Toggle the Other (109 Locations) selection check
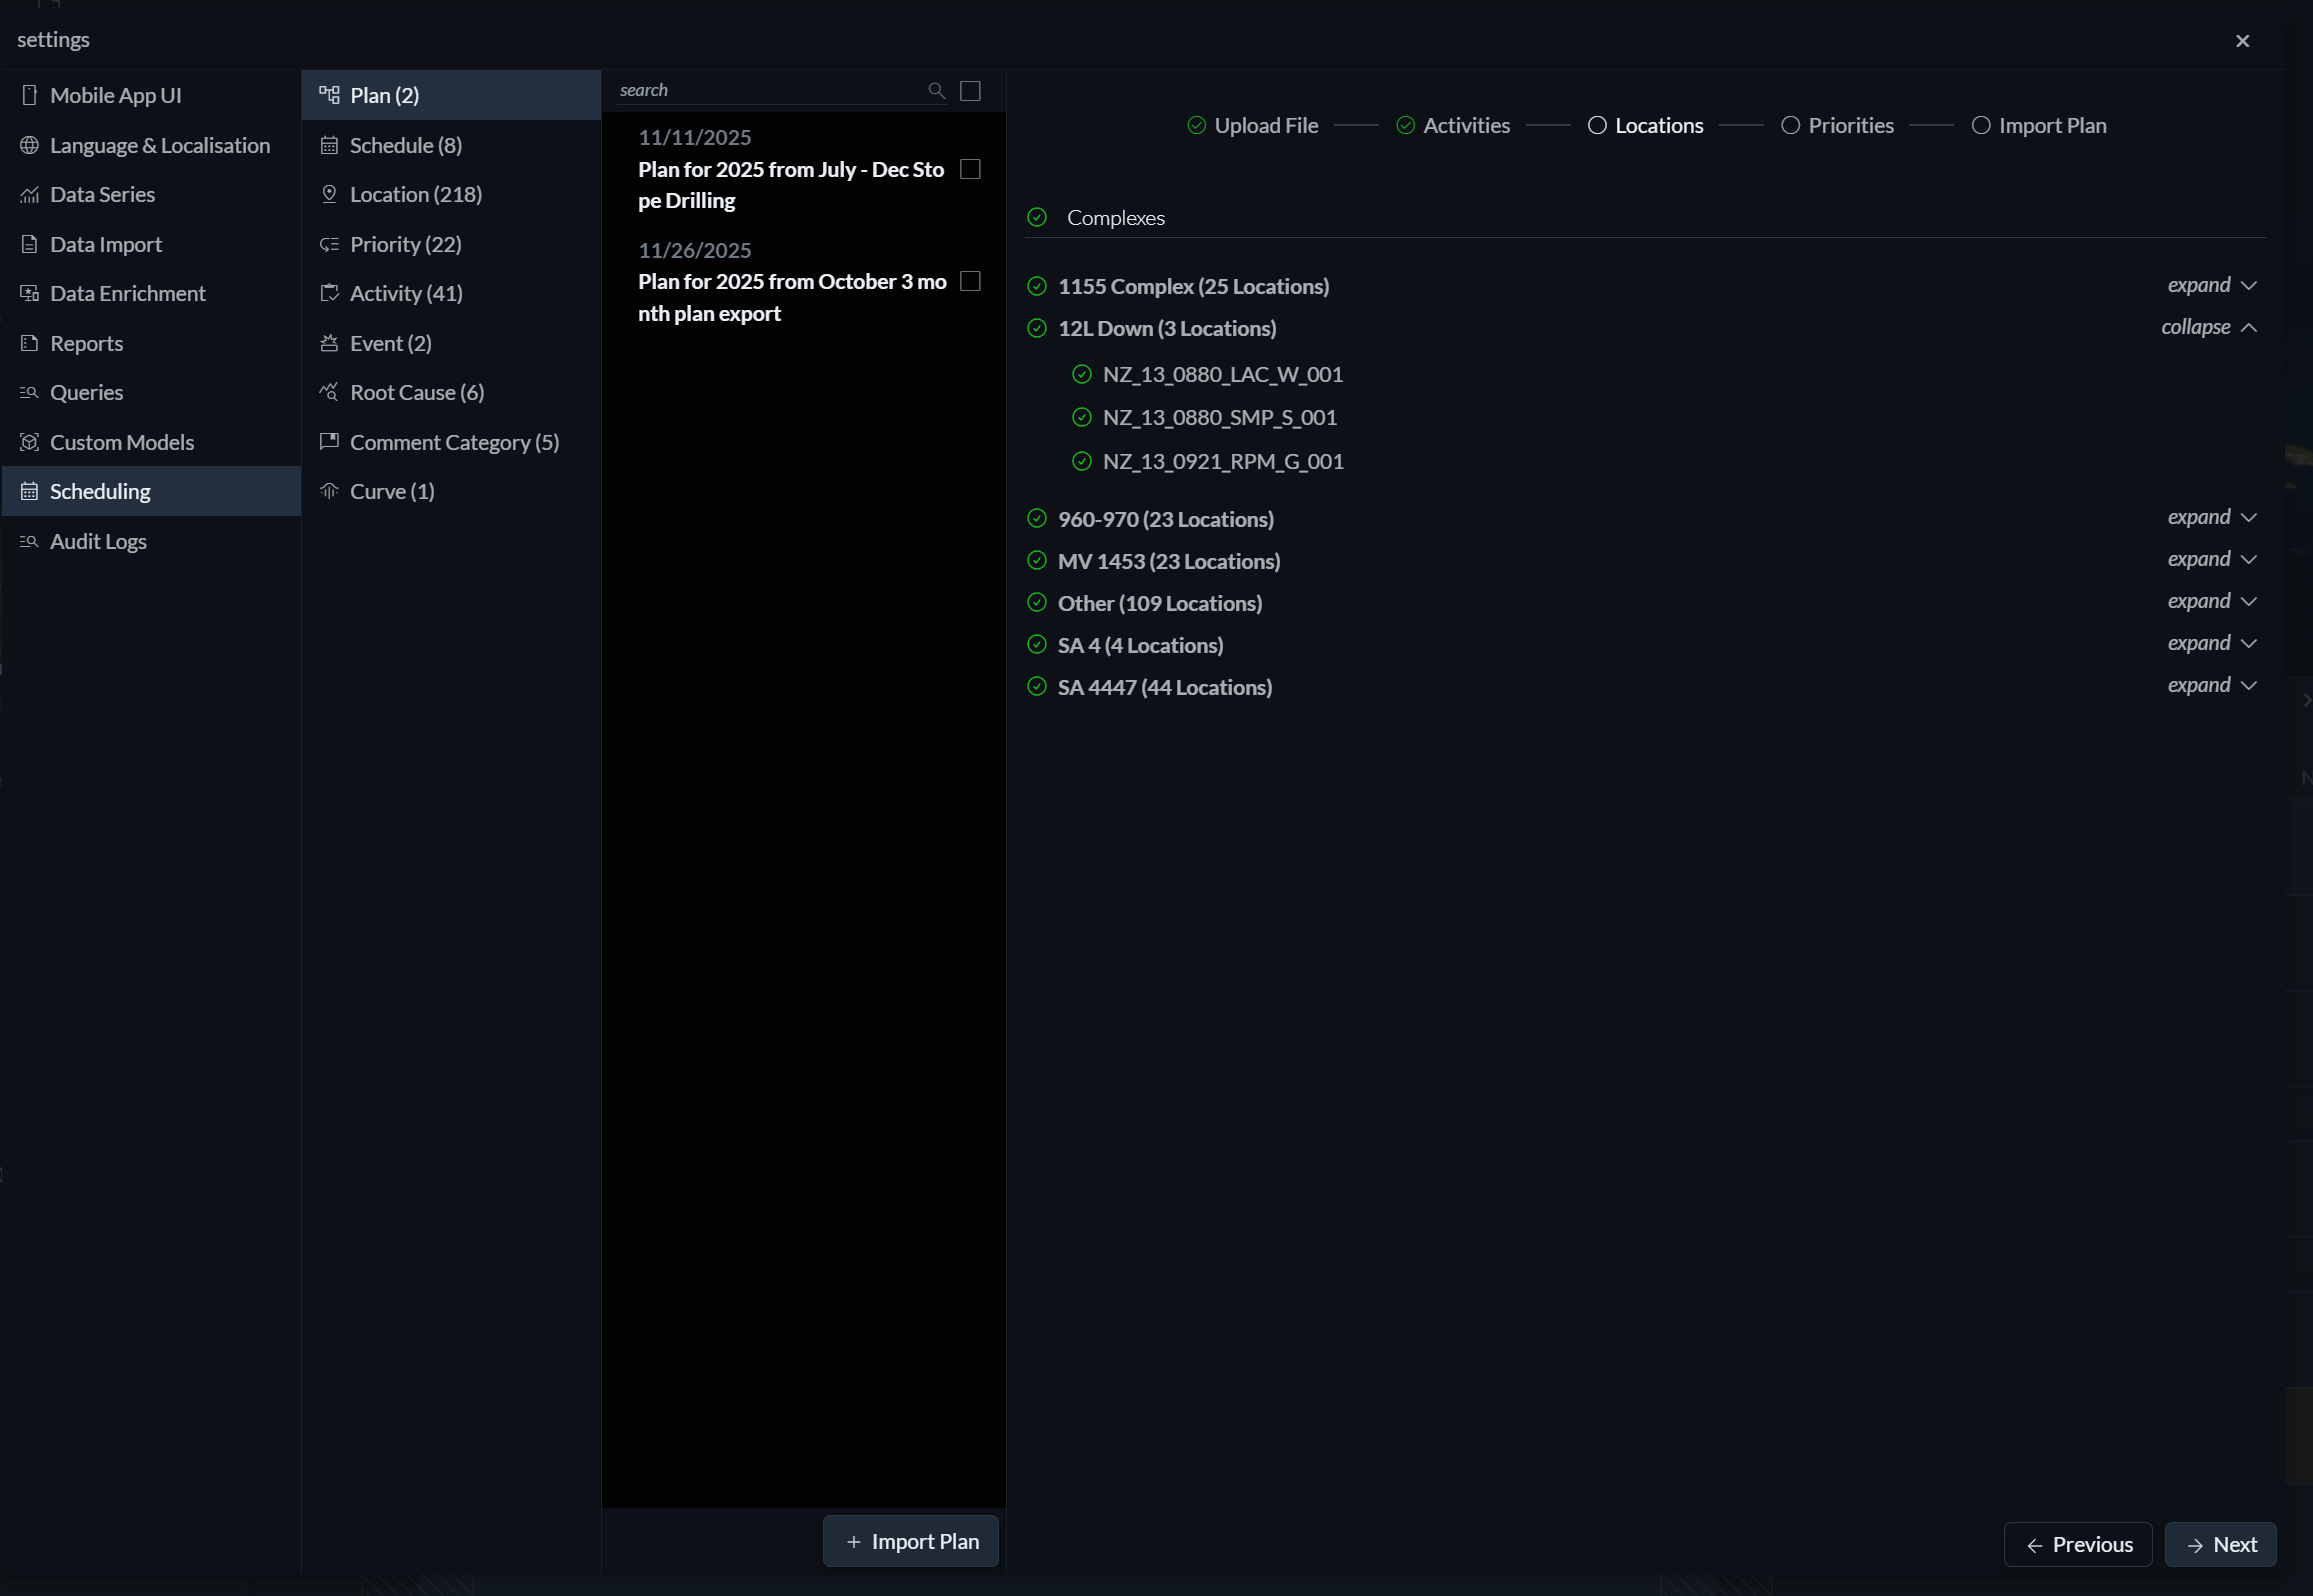 [1037, 602]
